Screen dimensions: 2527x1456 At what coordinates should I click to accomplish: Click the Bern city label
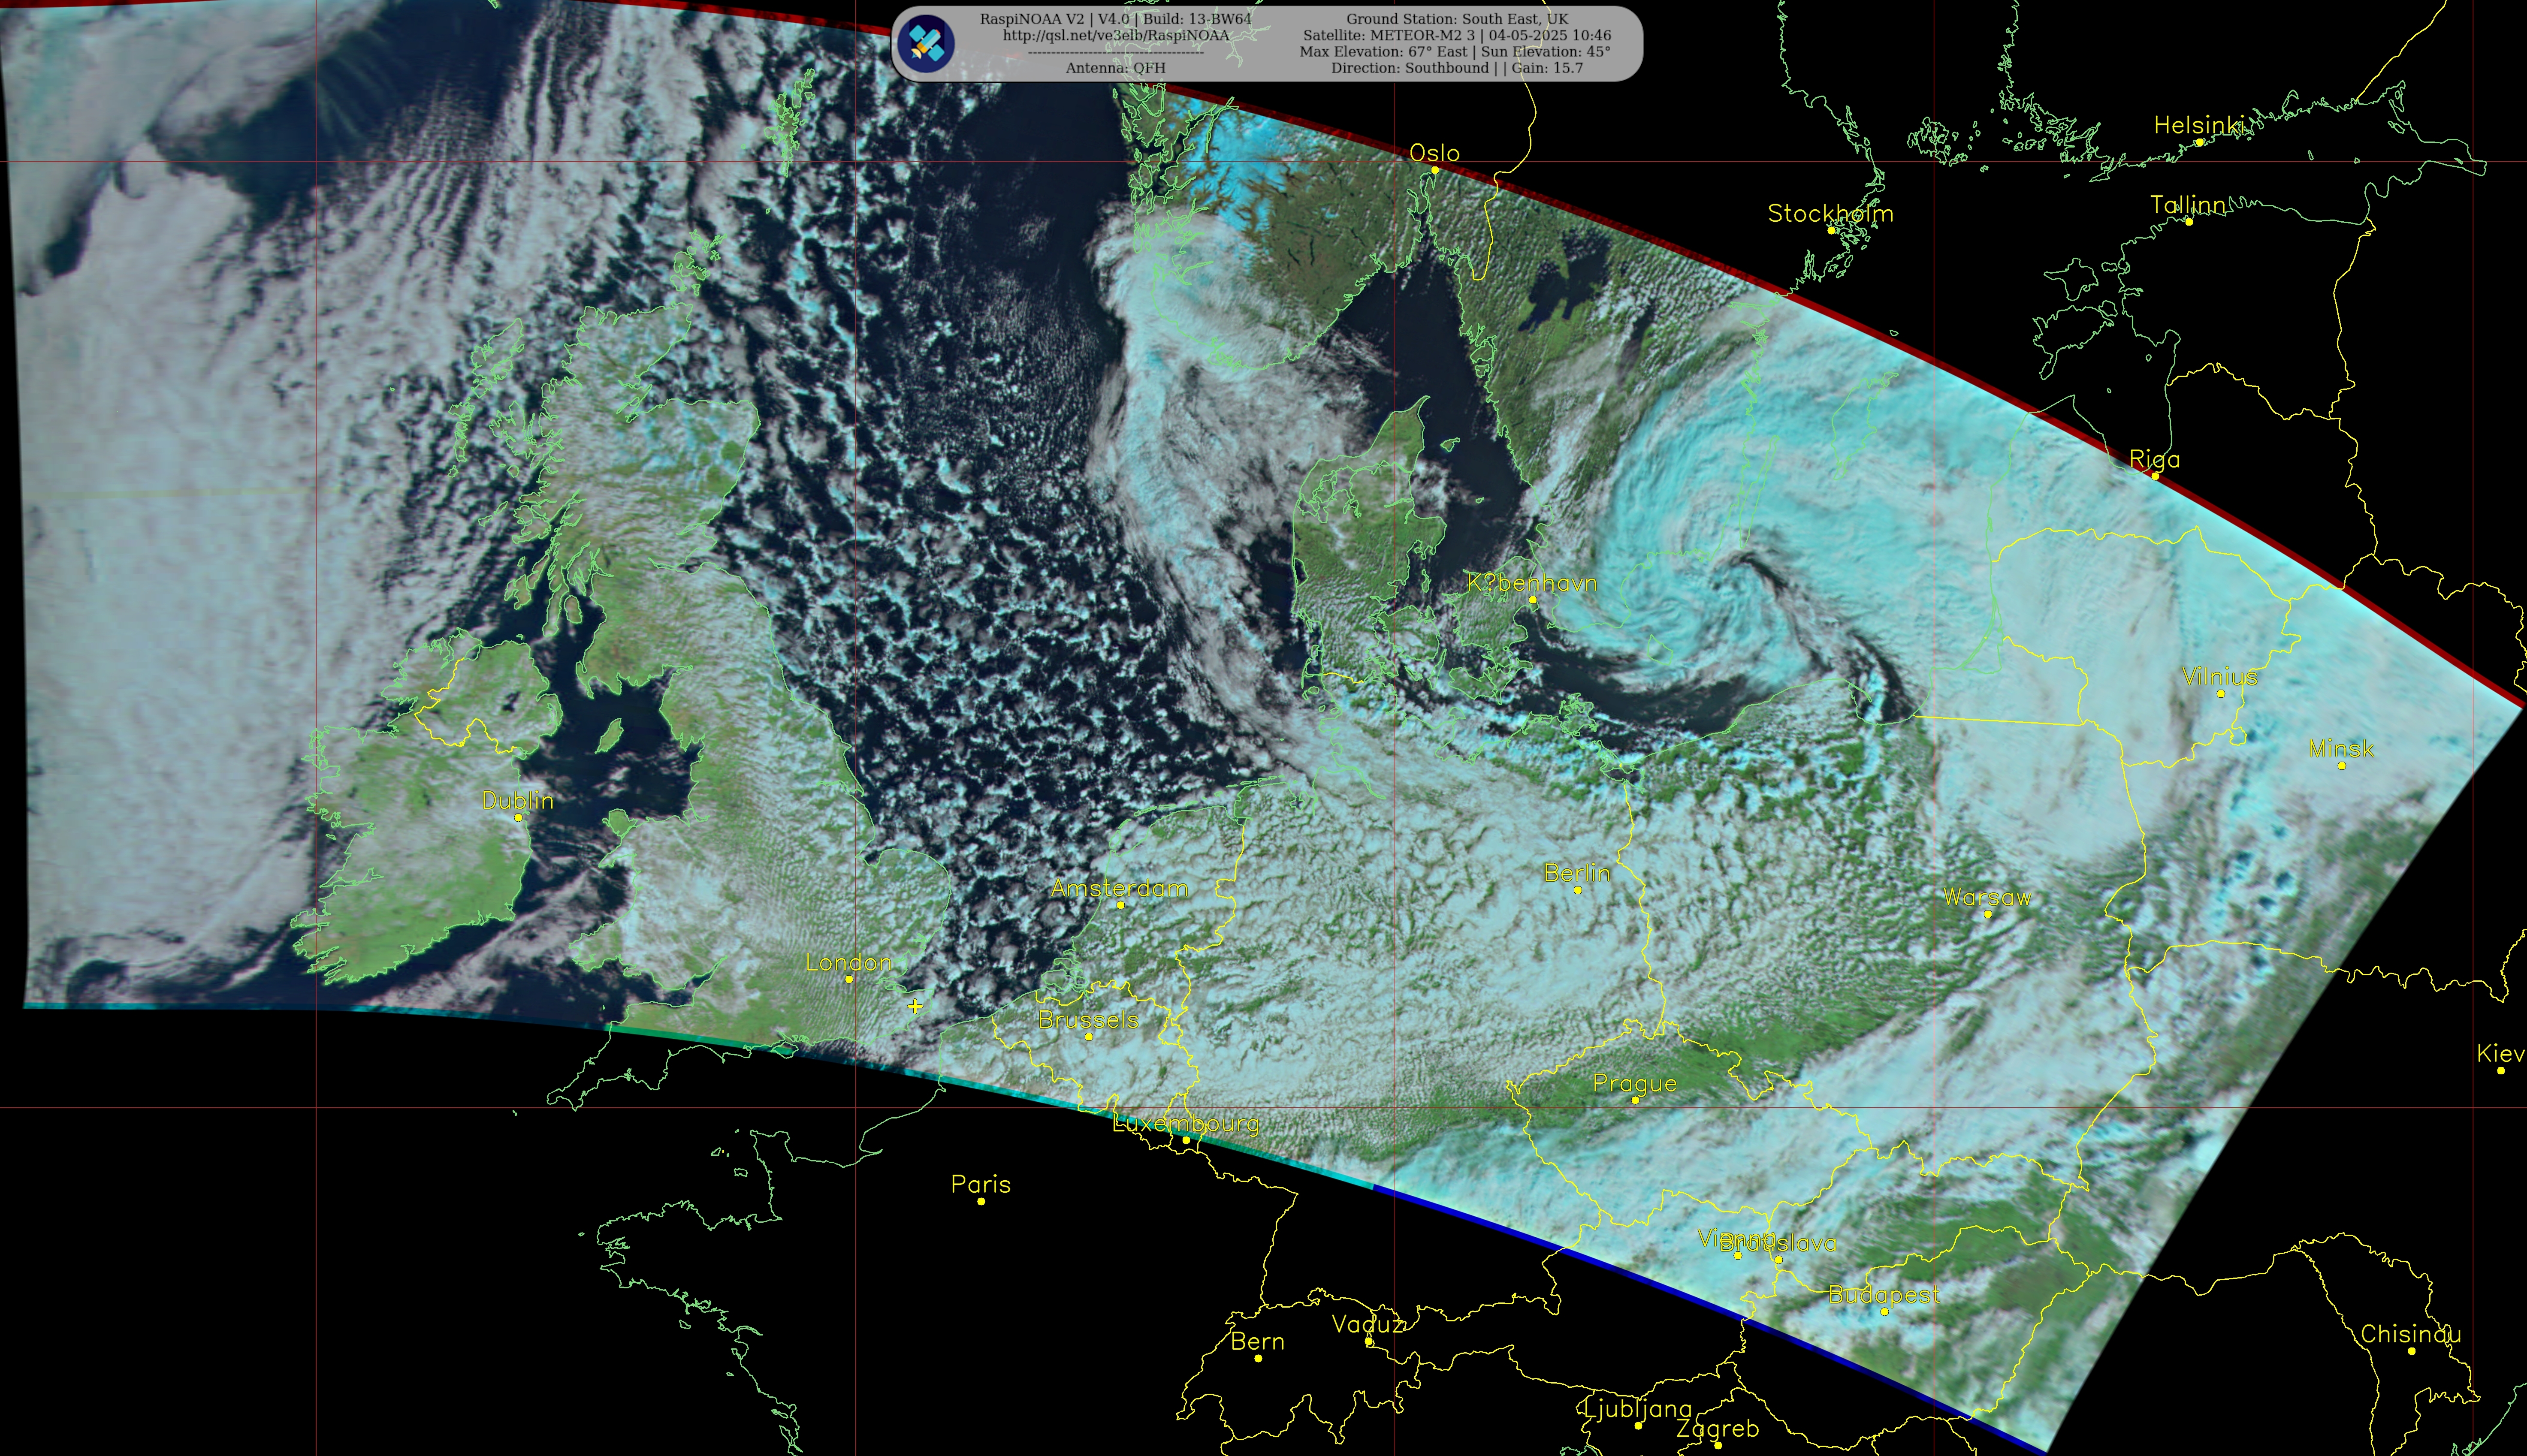[1258, 1342]
